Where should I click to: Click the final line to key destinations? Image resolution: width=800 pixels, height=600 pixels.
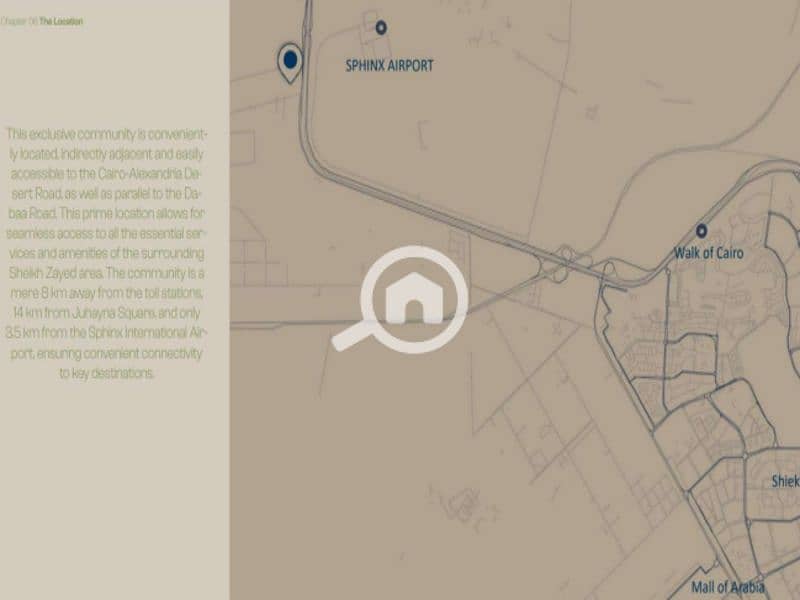tap(107, 373)
